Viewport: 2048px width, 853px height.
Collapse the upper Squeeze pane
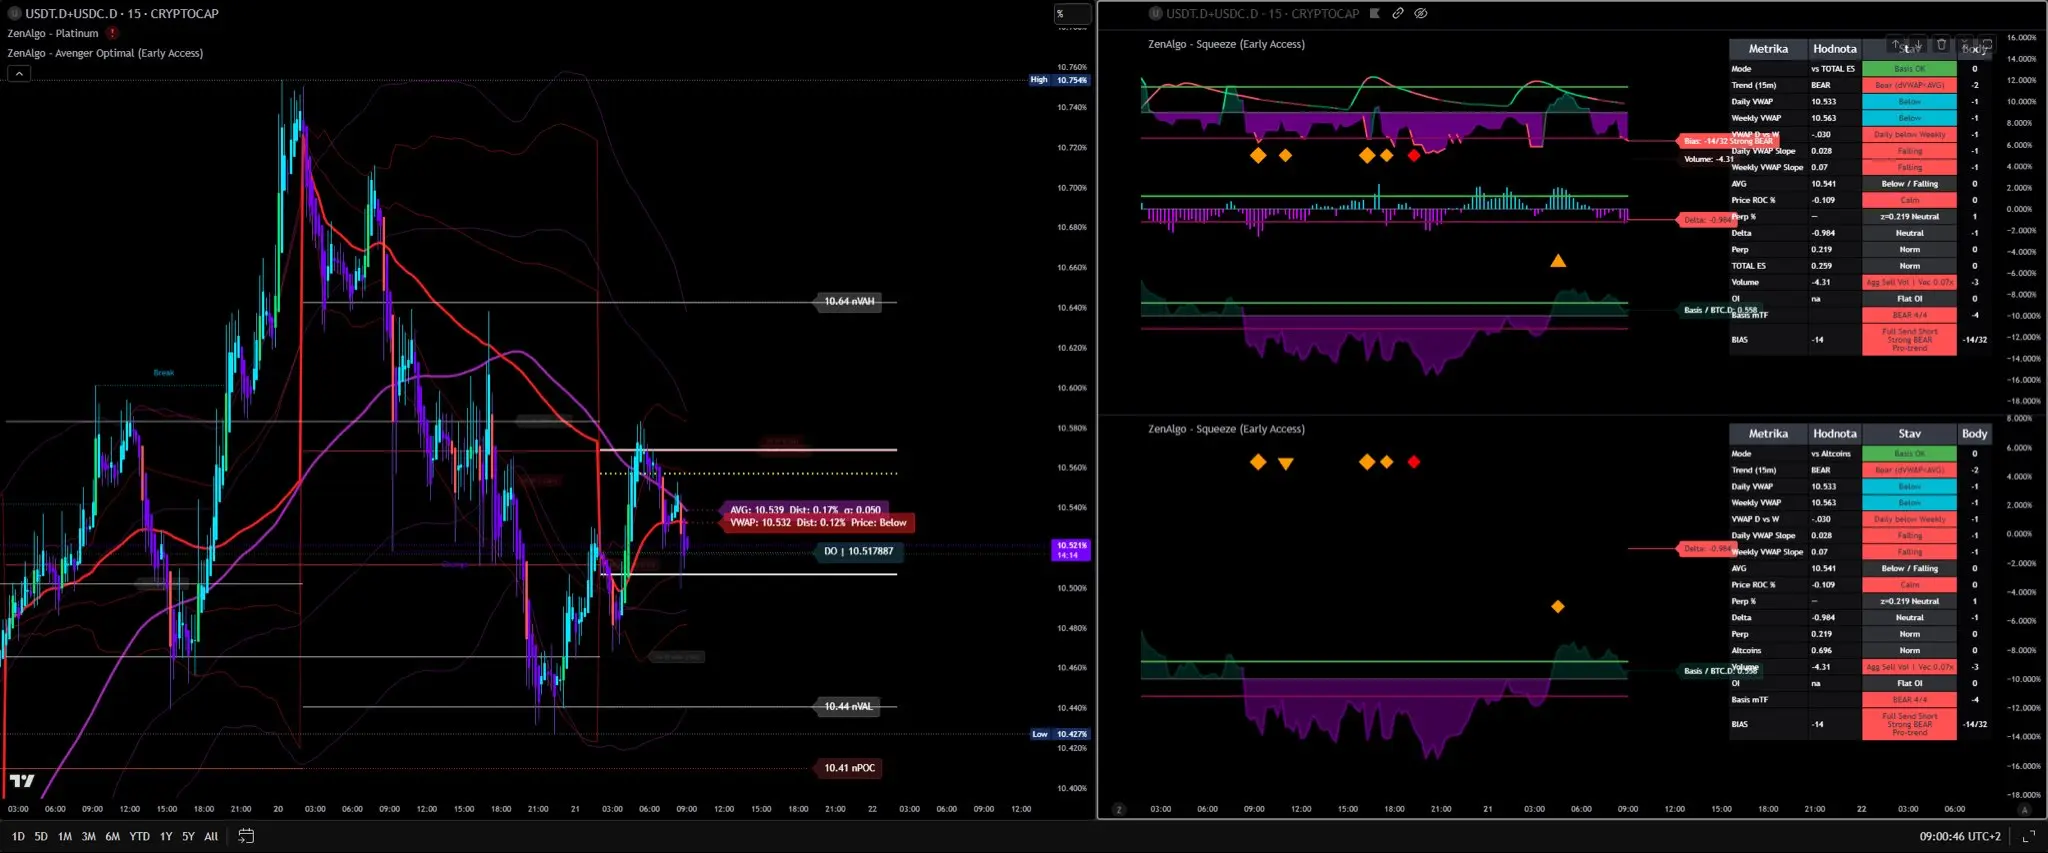1965,44
